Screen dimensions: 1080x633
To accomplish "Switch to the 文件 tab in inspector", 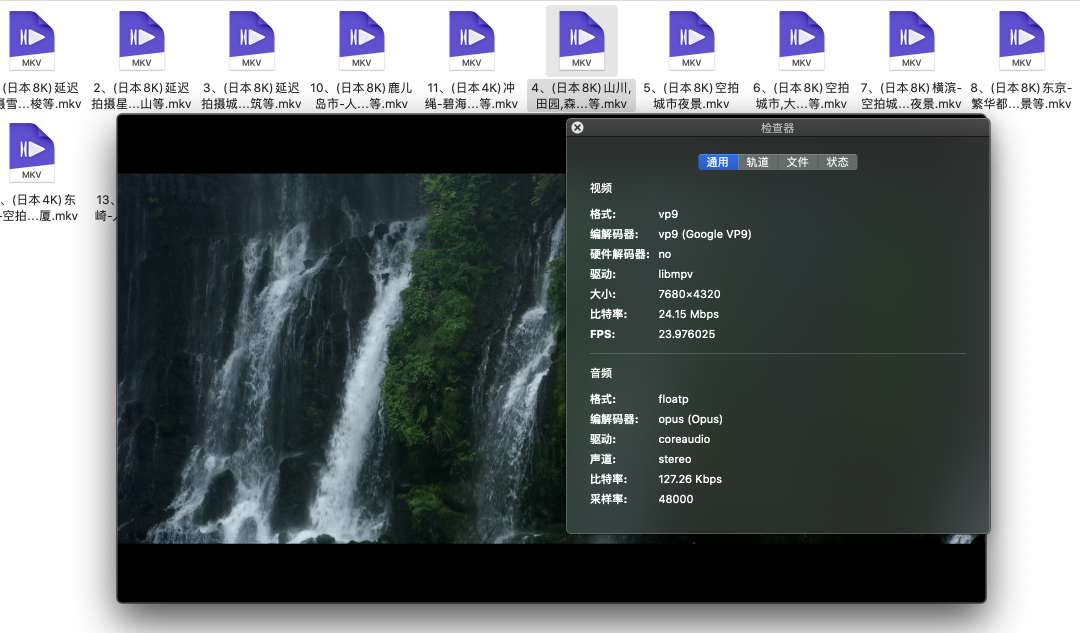I will (798, 162).
